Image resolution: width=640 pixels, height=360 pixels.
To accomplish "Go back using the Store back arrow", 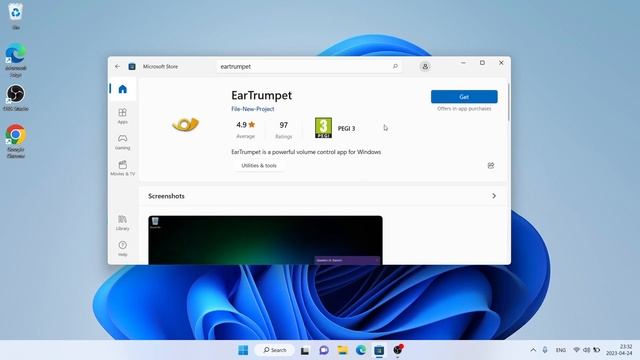I will [118, 66].
